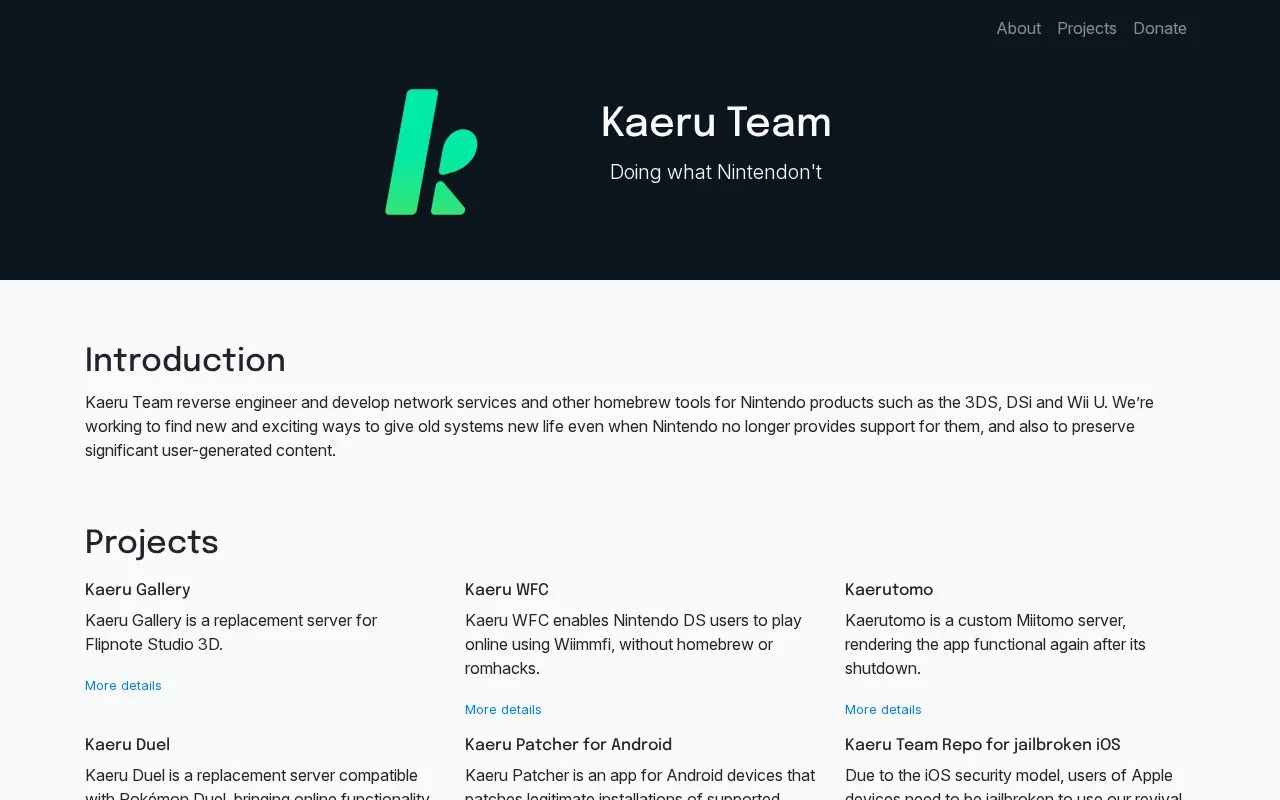Click the Kaeru Team main title
This screenshot has width=1280, height=800.
pos(716,122)
